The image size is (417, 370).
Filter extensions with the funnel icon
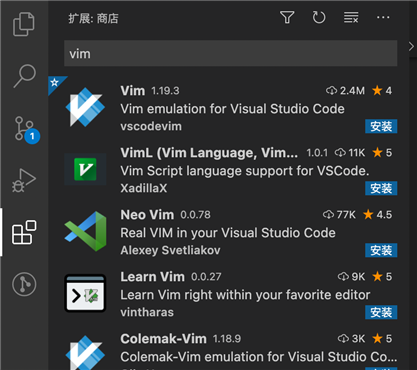[287, 17]
